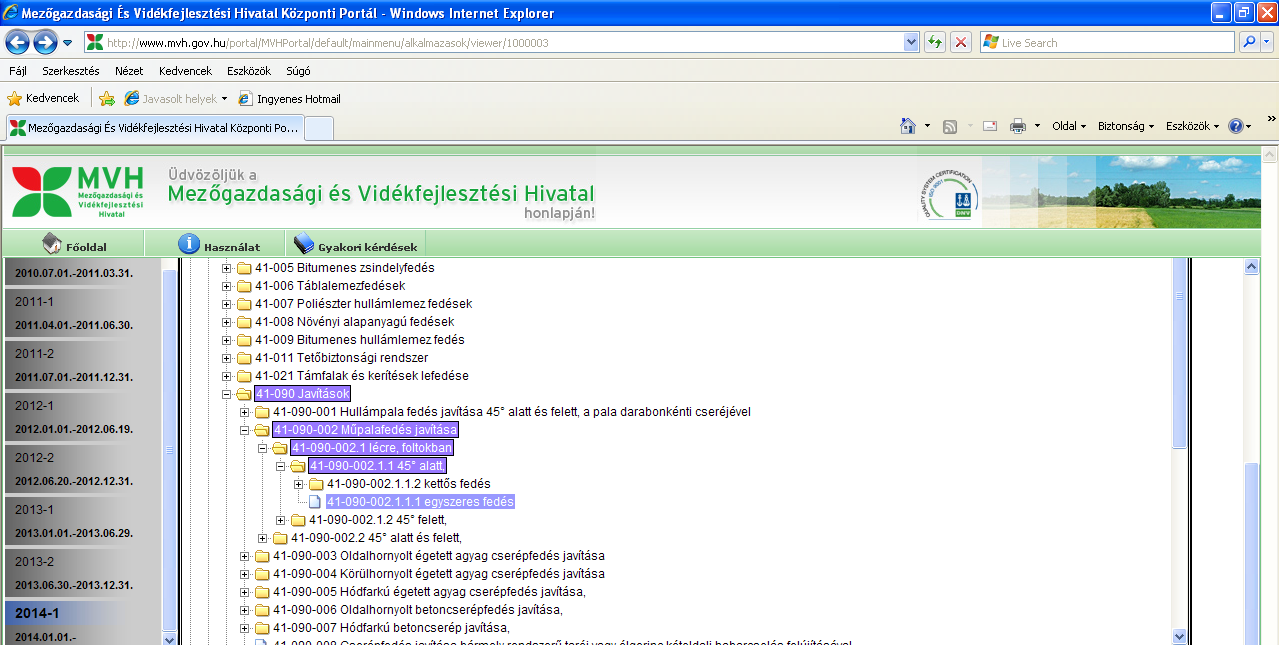Viewport: 1279px width, 645px height.
Task: Select 41-008 Növényi alapanyagú fedések
Action: (x=354, y=322)
